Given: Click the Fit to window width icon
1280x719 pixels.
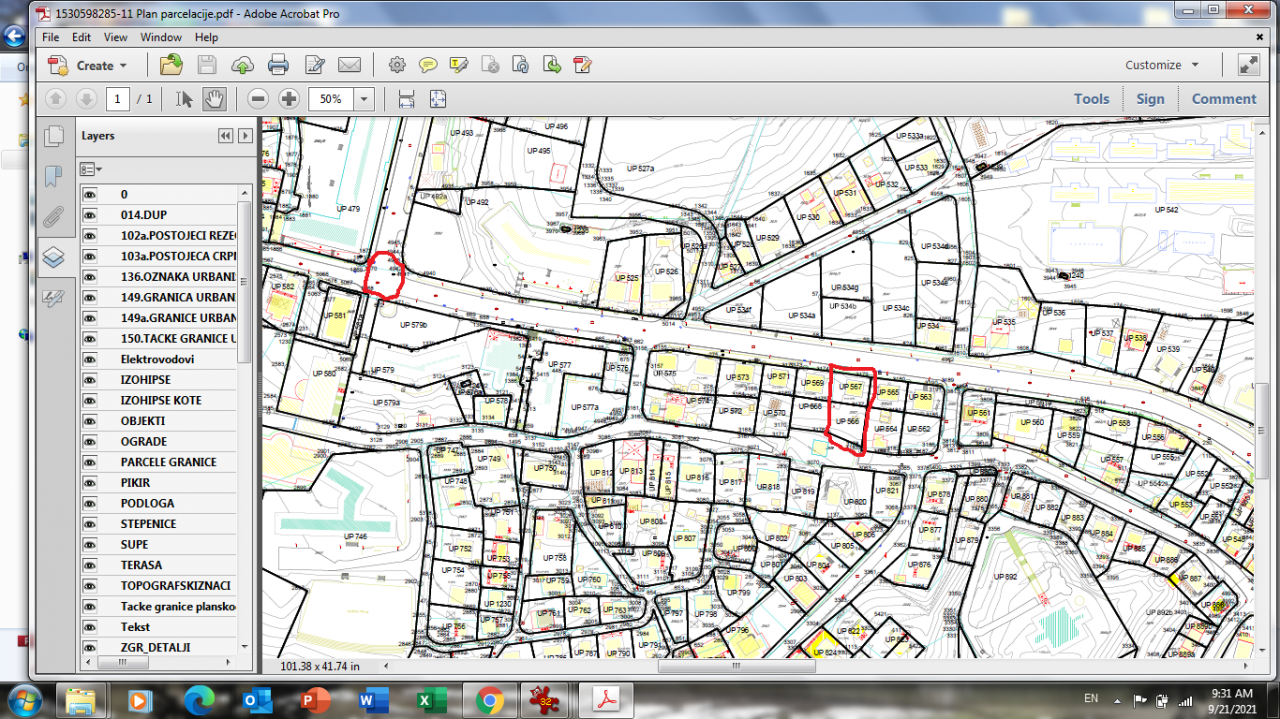Looking at the screenshot, I should [x=406, y=98].
